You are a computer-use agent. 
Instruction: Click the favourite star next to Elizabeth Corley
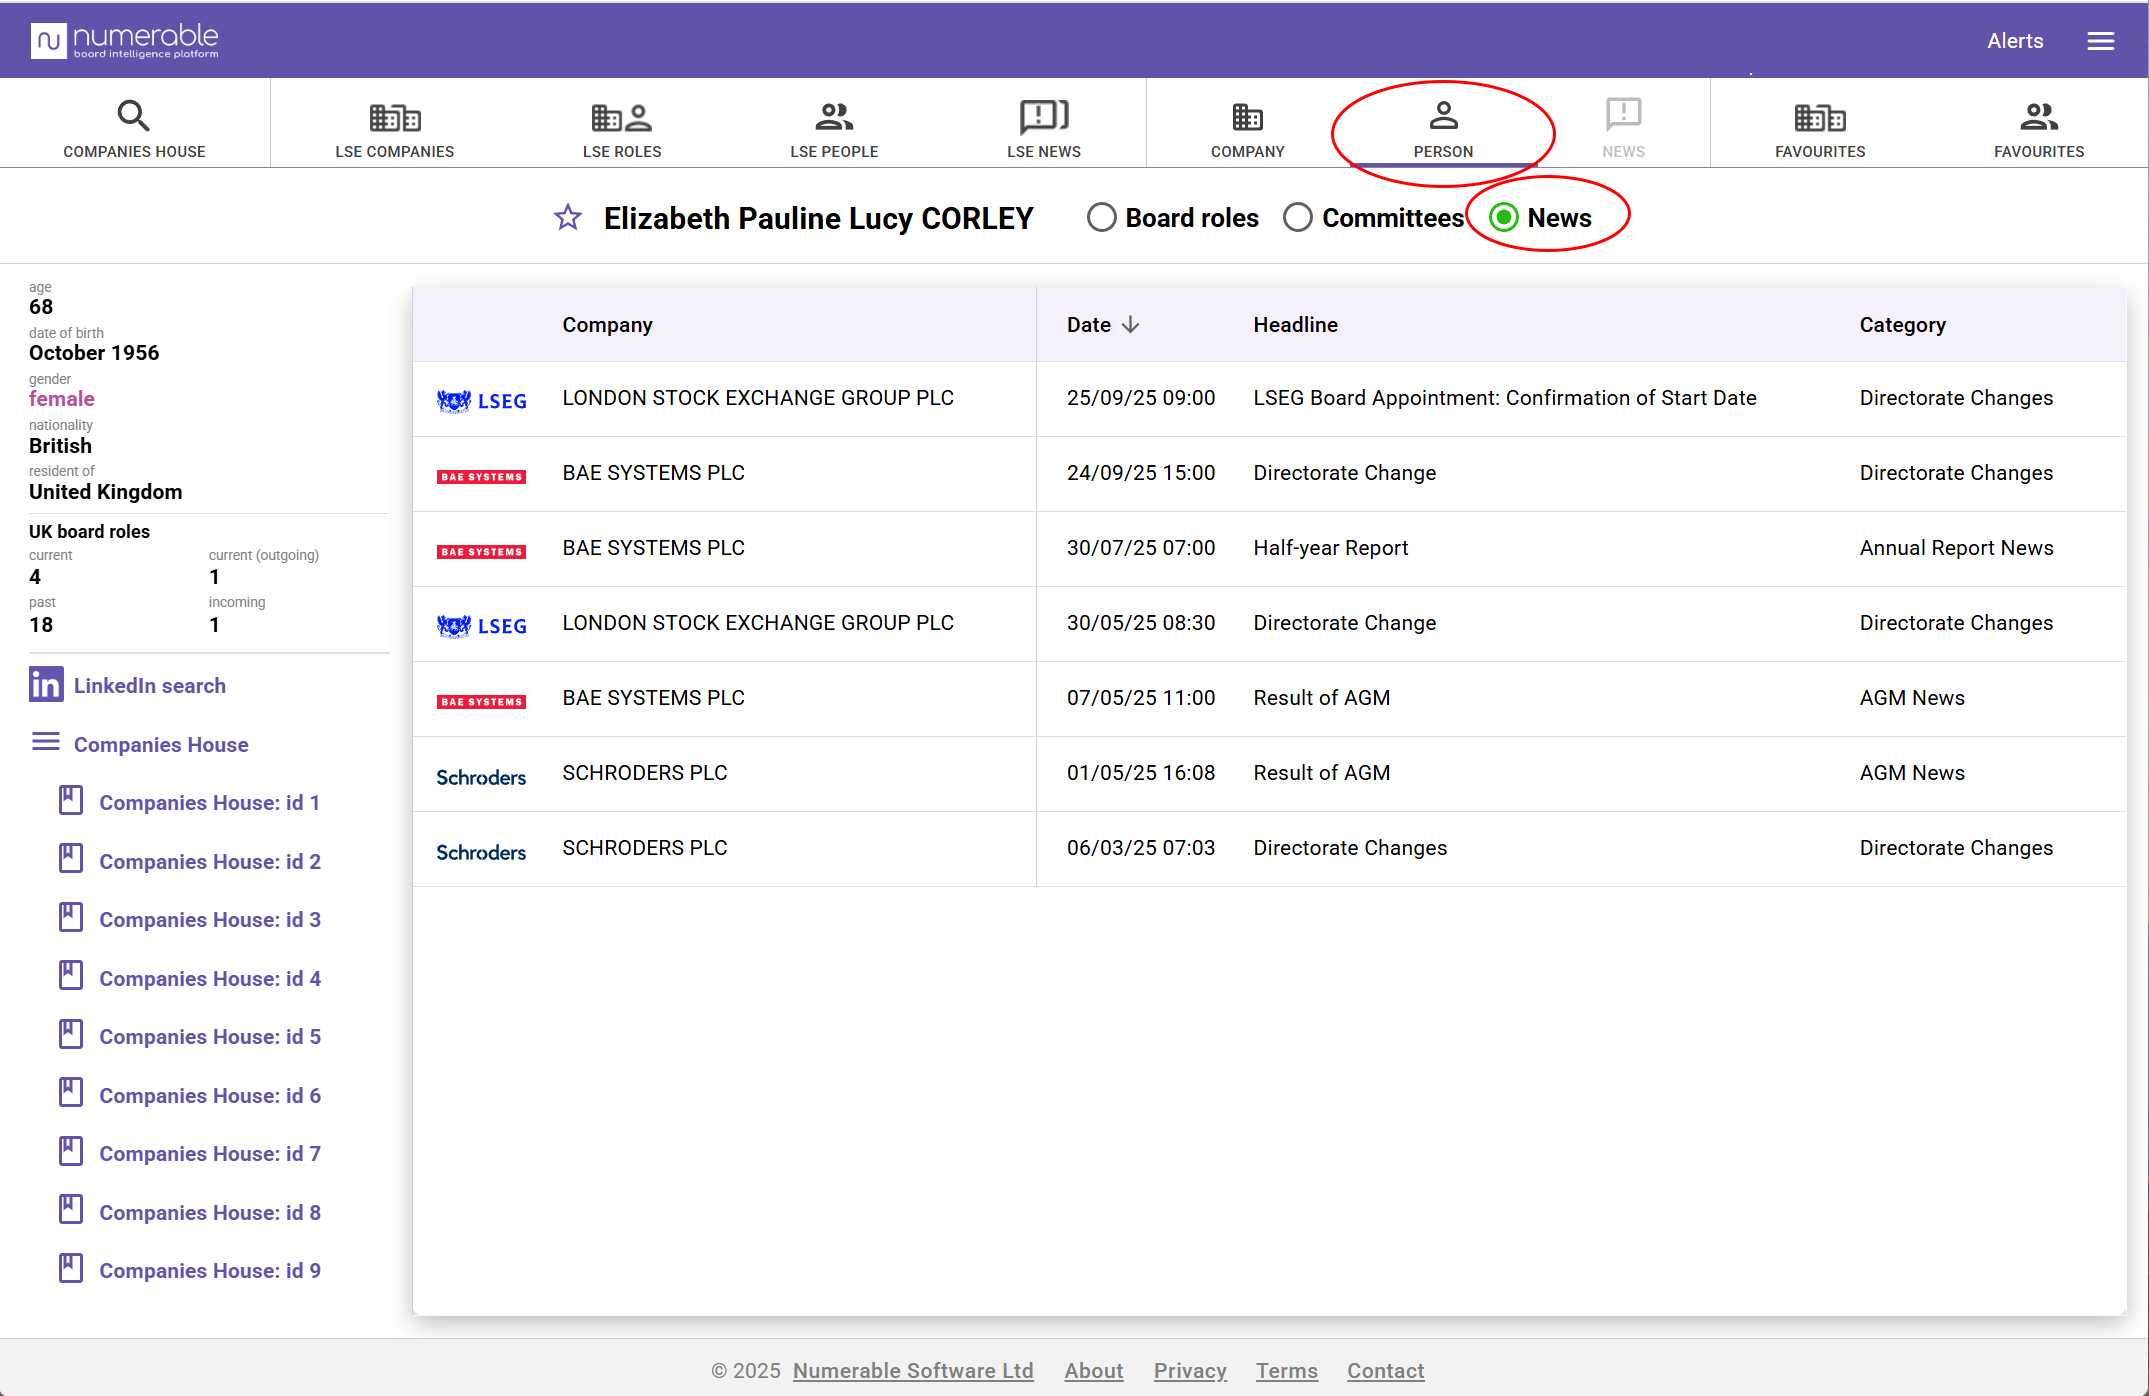click(x=568, y=218)
